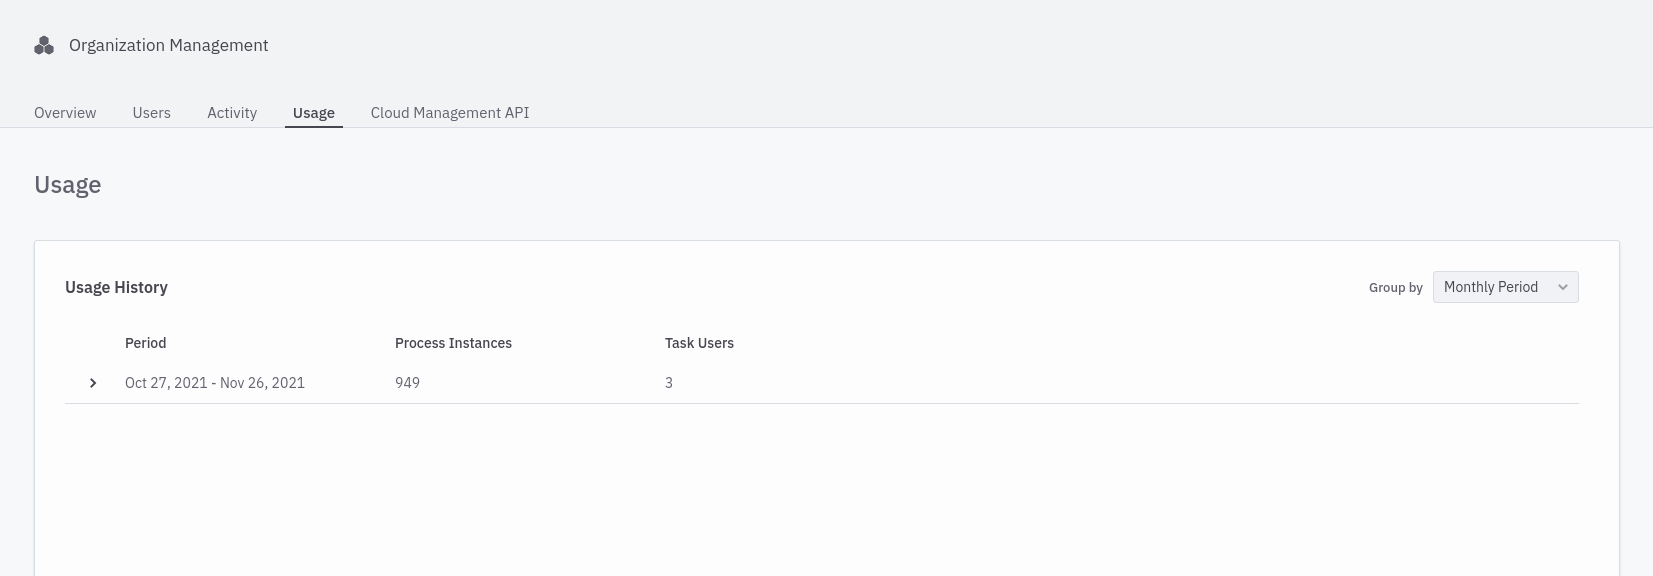Screen dimensions: 1653x576
Task: Click the Group by label
Action: [1395, 287]
